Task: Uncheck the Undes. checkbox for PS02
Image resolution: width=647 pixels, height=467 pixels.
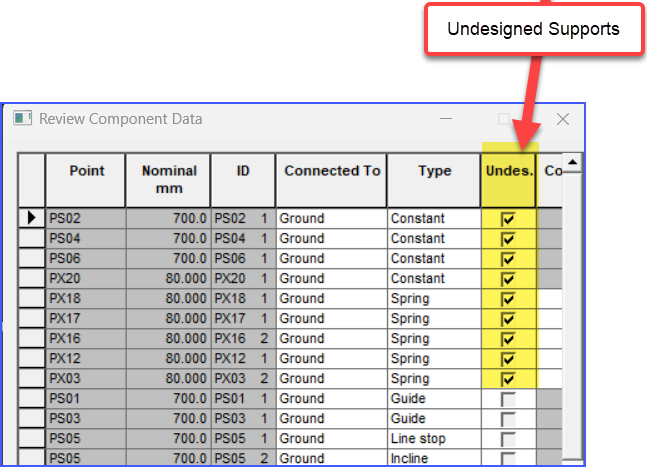Action: [x=508, y=219]
